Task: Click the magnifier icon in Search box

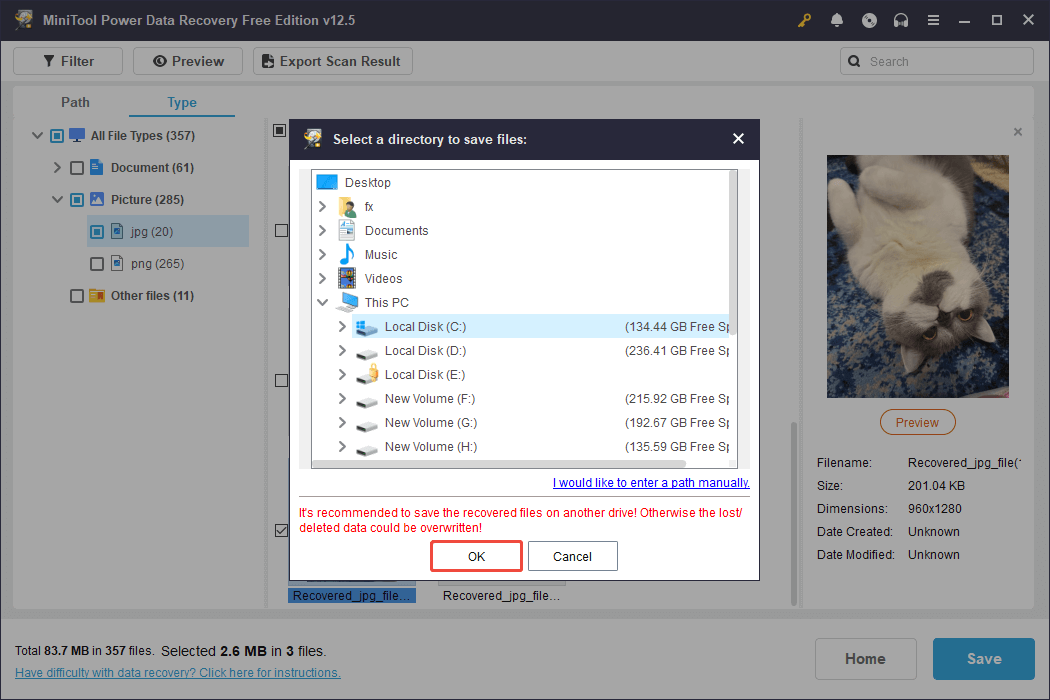Action: 854,61
